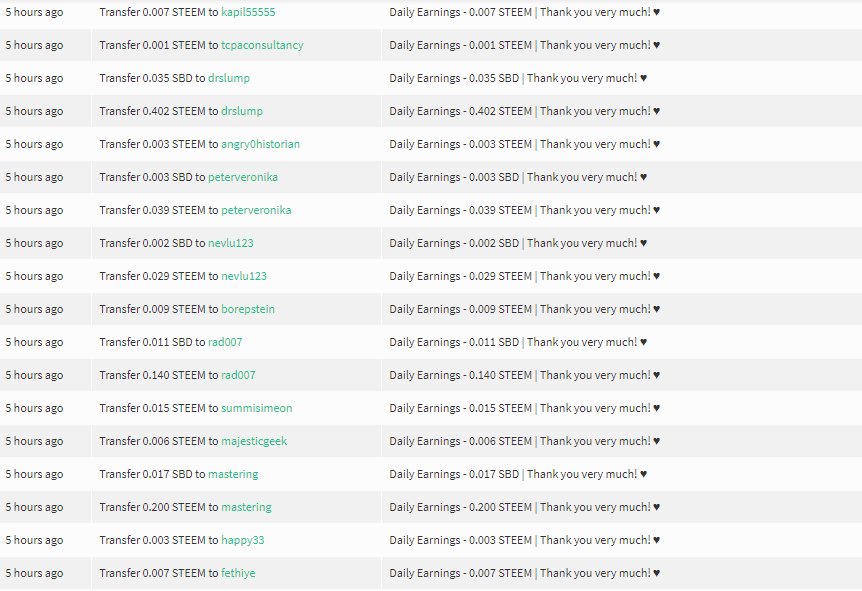This screenshot has height=591, width=862.
Task: Click '5 hours ago' in the fethiye row
Action: [x=34, y=573]
